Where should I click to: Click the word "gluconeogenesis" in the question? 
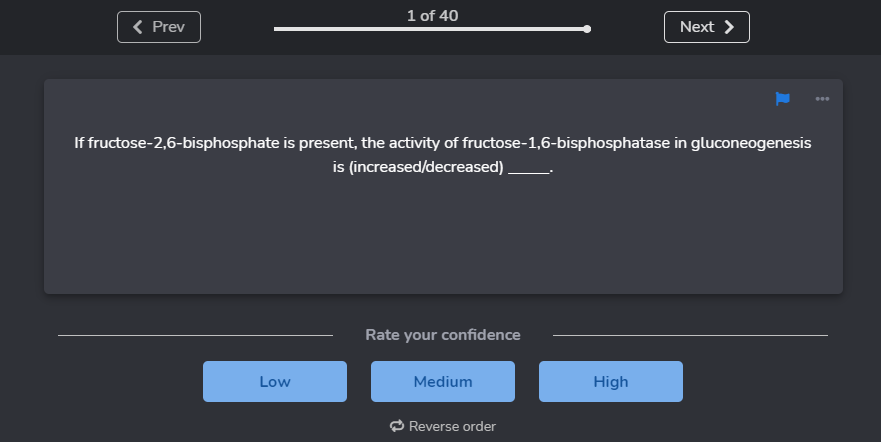pos(751,143)
